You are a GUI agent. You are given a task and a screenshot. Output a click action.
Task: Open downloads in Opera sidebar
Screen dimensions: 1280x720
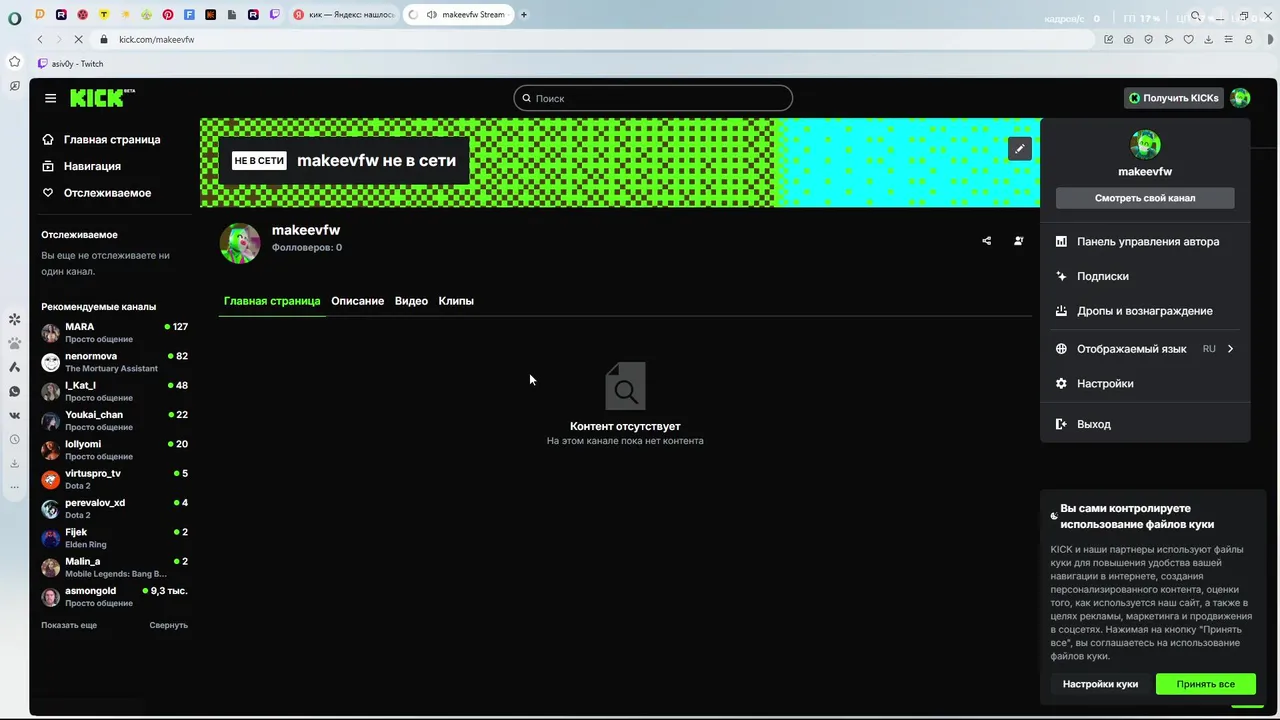click(x=14, y=464)
